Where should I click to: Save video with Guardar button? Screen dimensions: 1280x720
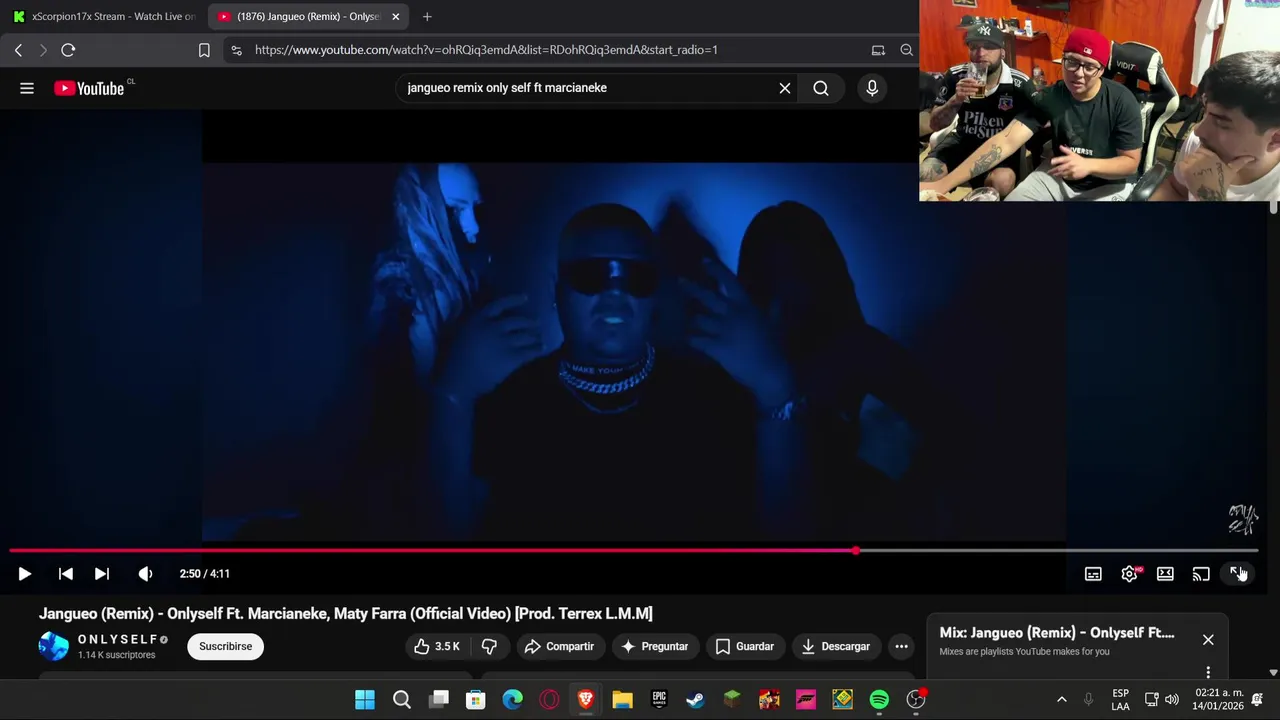tap(745, 646)
